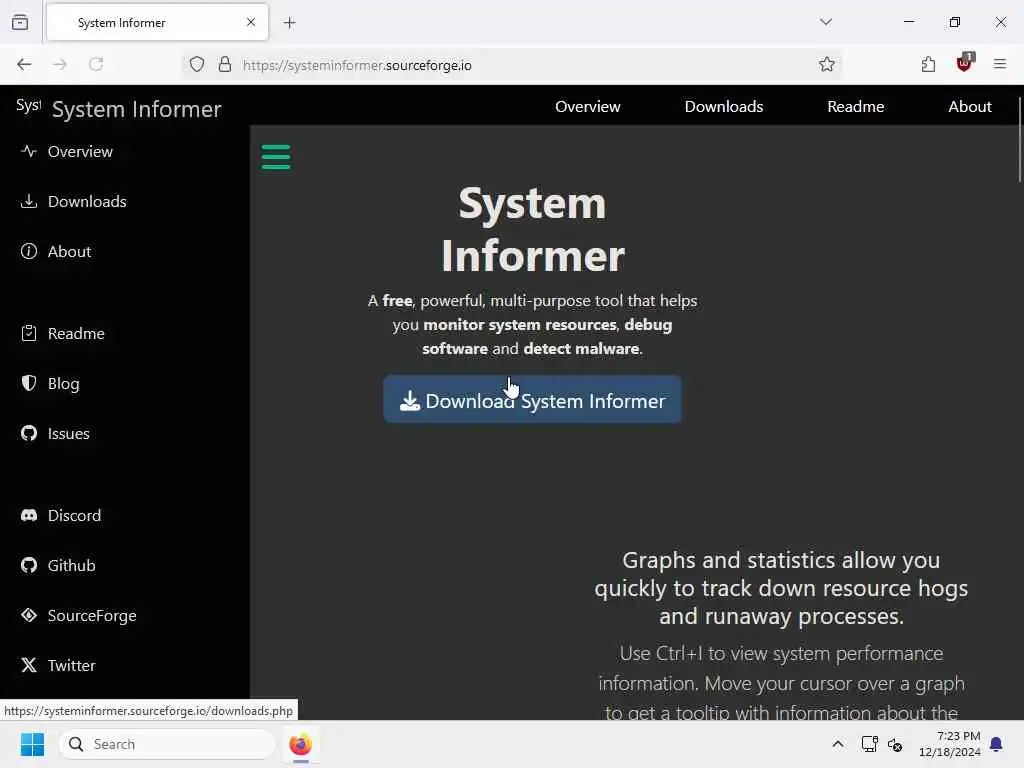Click the uBlock Origin extension icon
Image resolution: width=1024 pixels, height=768 pixels.
pos(964,63)
